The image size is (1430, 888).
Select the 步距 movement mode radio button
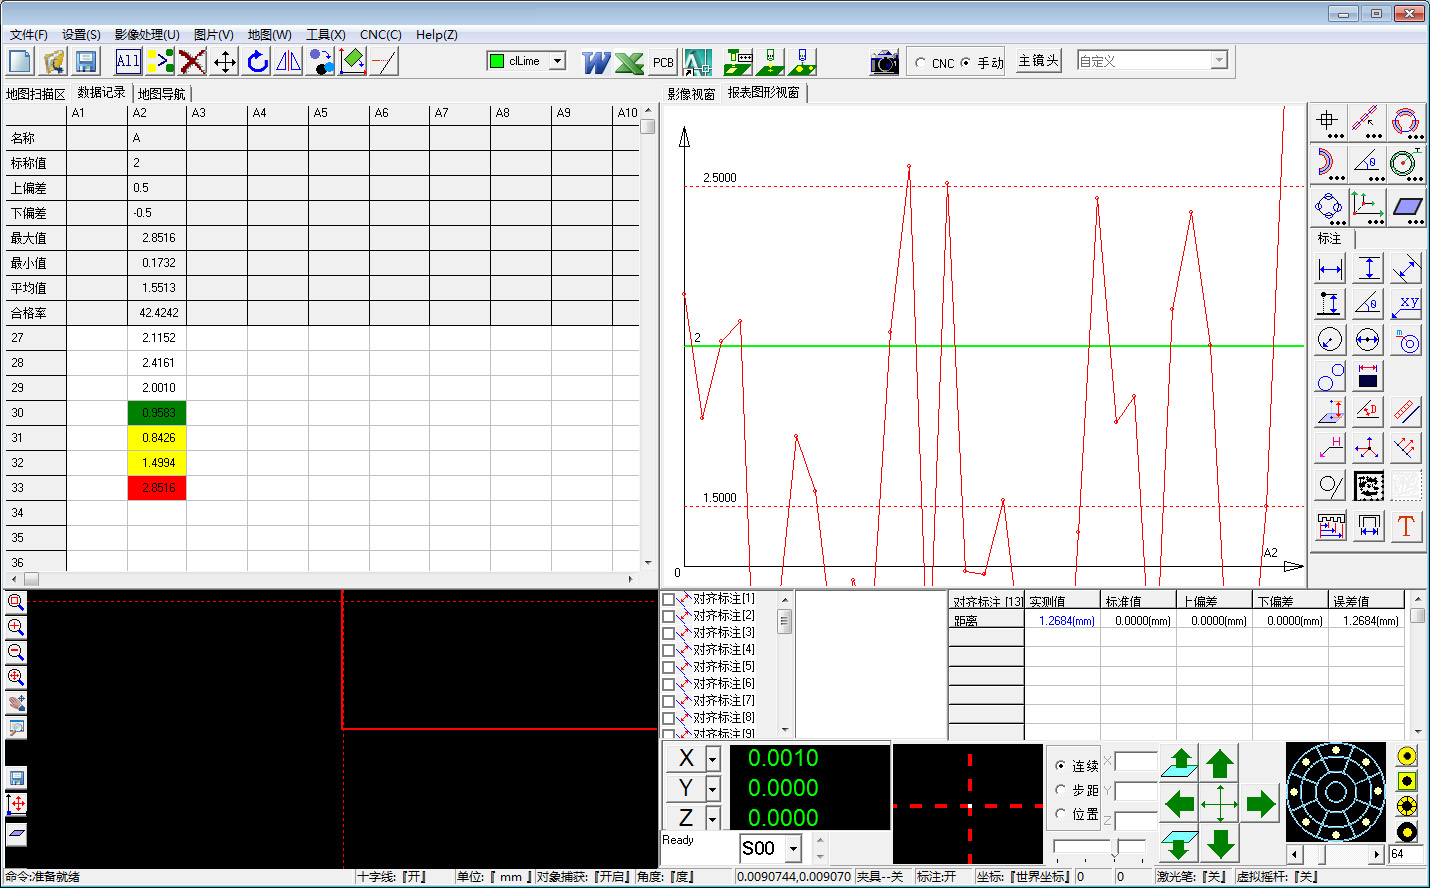tap(1061, 790)
